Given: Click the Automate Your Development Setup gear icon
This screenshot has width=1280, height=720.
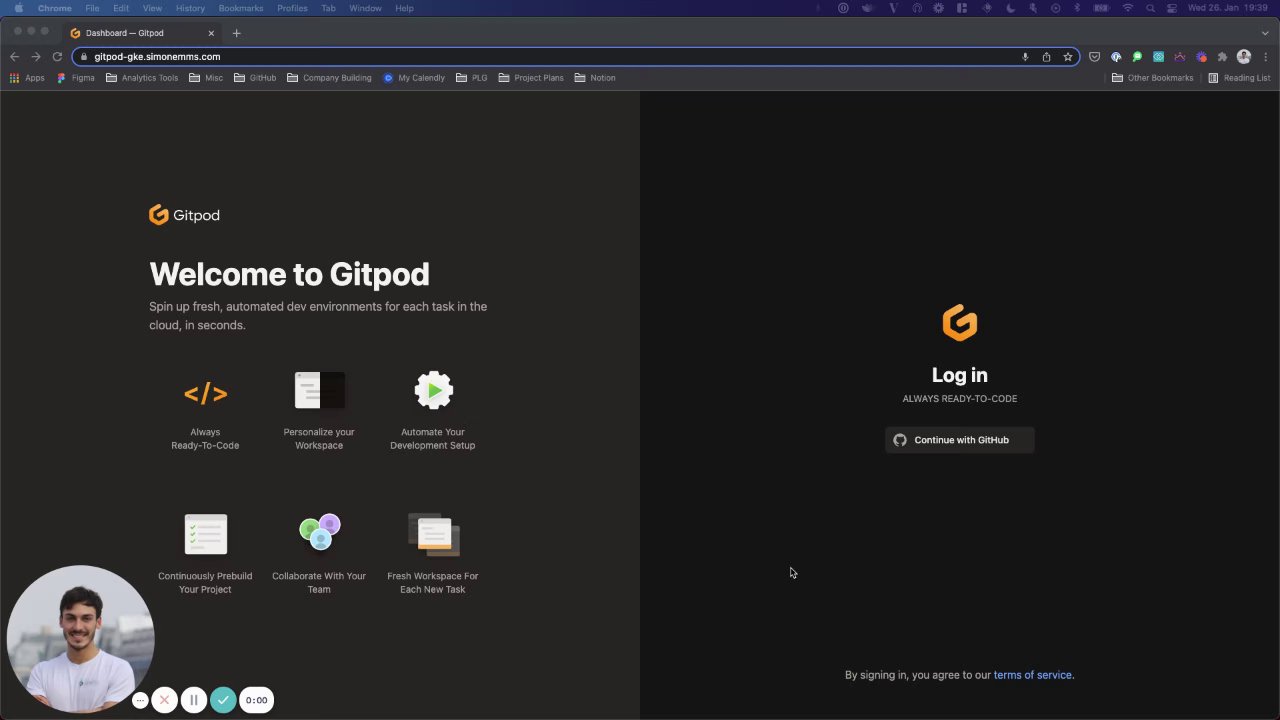Looking at the screenshot, I should pyautogui.click(x=433, y=390).
